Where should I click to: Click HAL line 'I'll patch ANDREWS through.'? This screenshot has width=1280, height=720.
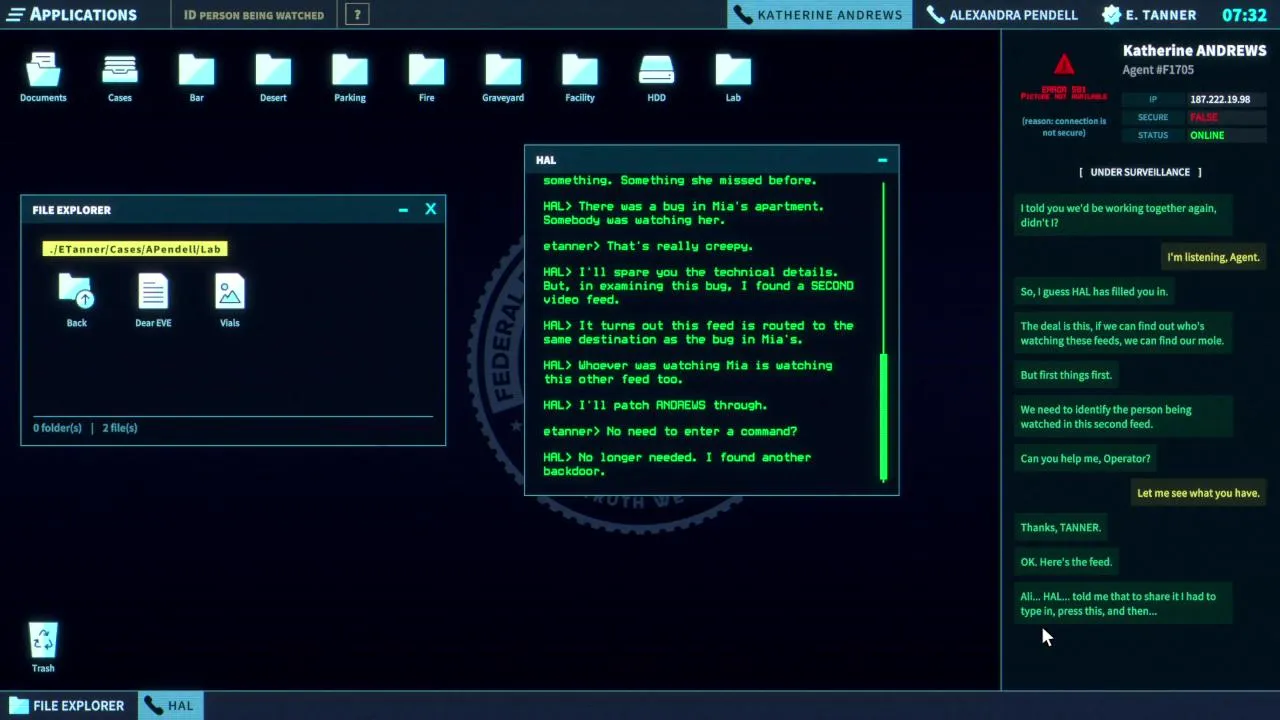[x=655, y=405]
